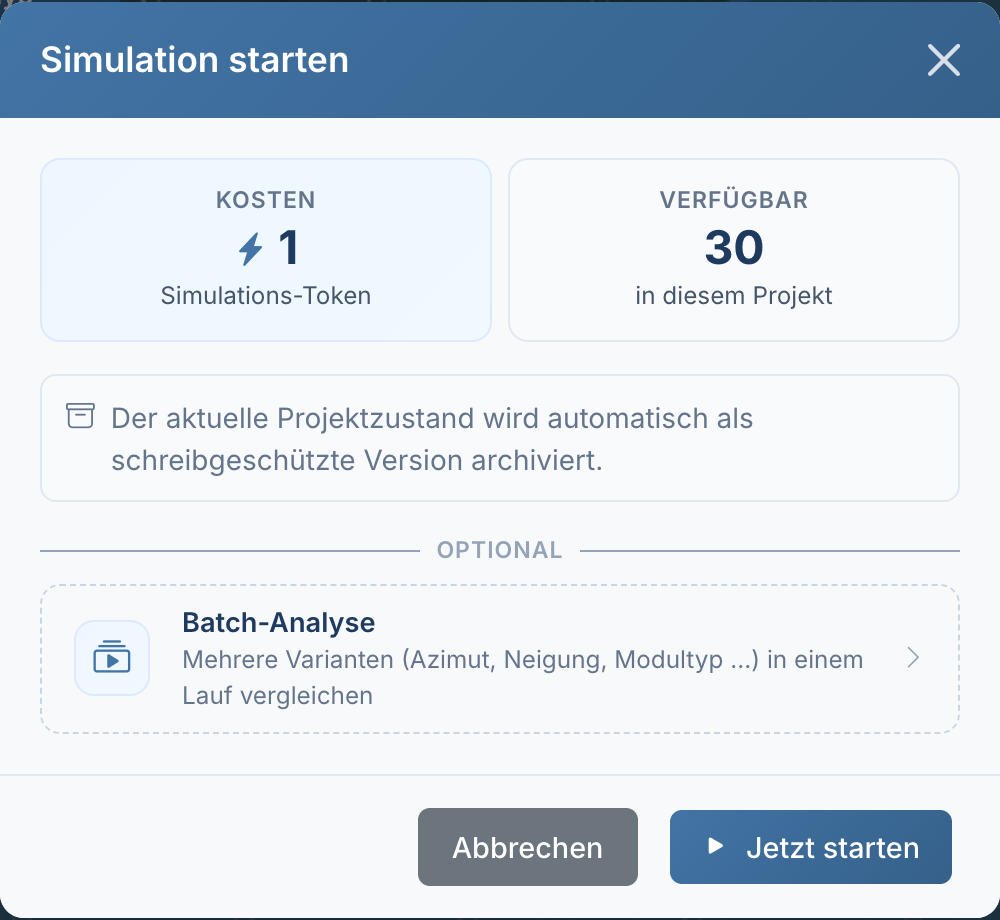Click the cost value 1
The width and height of the screenshot is (1000, 920).
pos(288,248)
